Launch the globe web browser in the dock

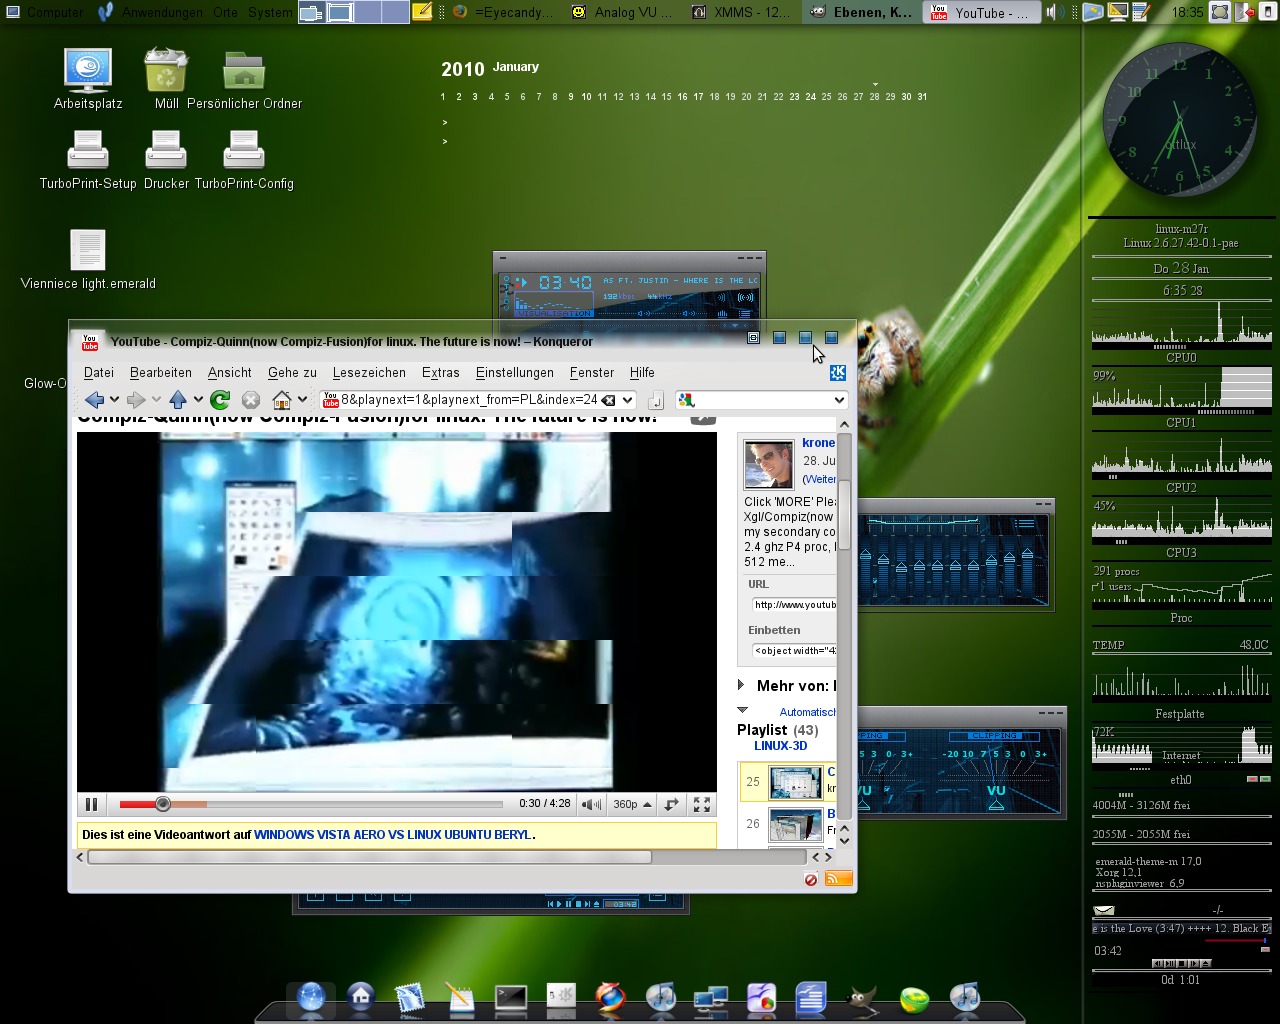click(x=311, y=997)
